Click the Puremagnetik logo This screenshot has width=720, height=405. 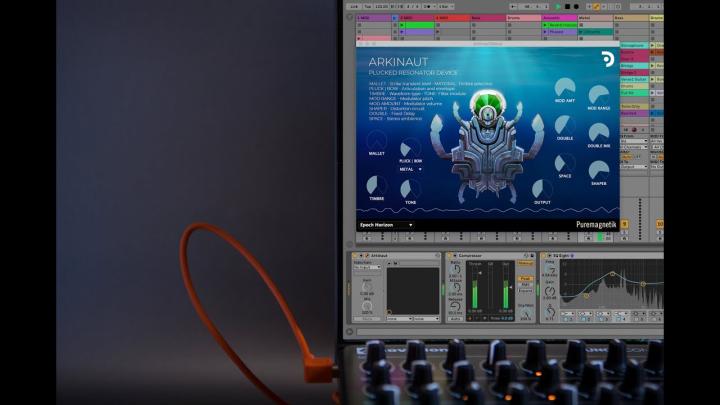(596, 225)
